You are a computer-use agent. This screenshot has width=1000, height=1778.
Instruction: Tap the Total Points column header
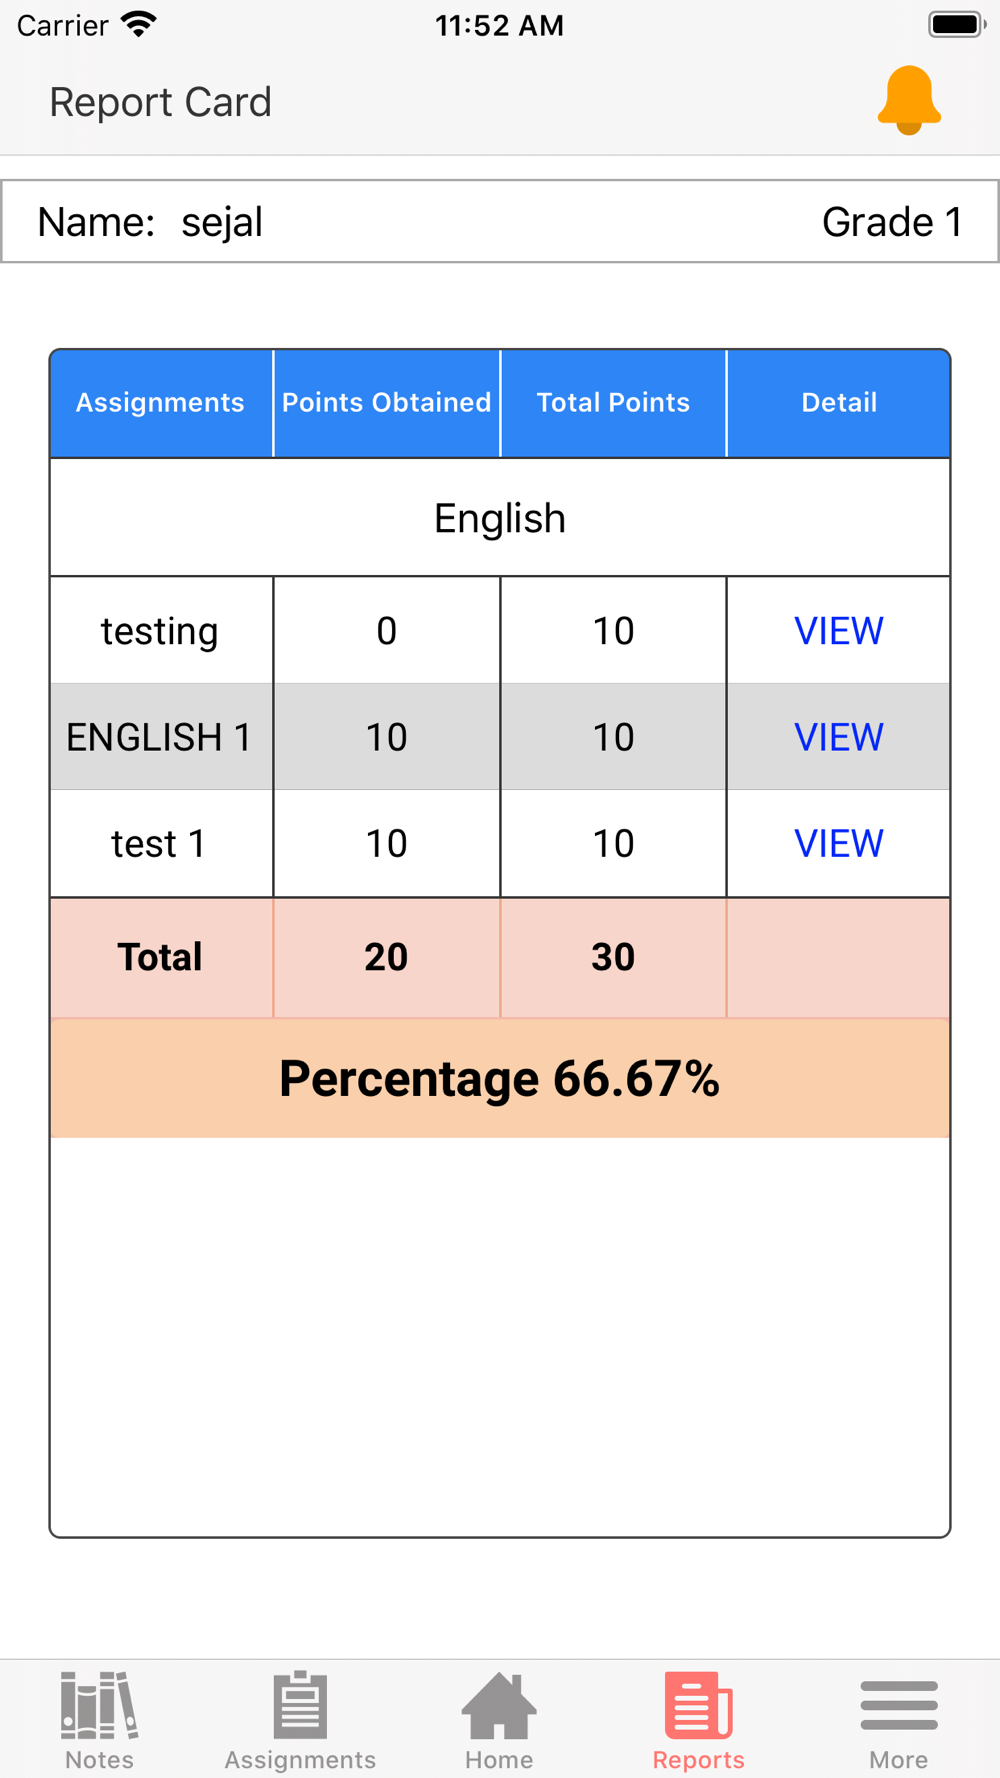click(613, 403)
